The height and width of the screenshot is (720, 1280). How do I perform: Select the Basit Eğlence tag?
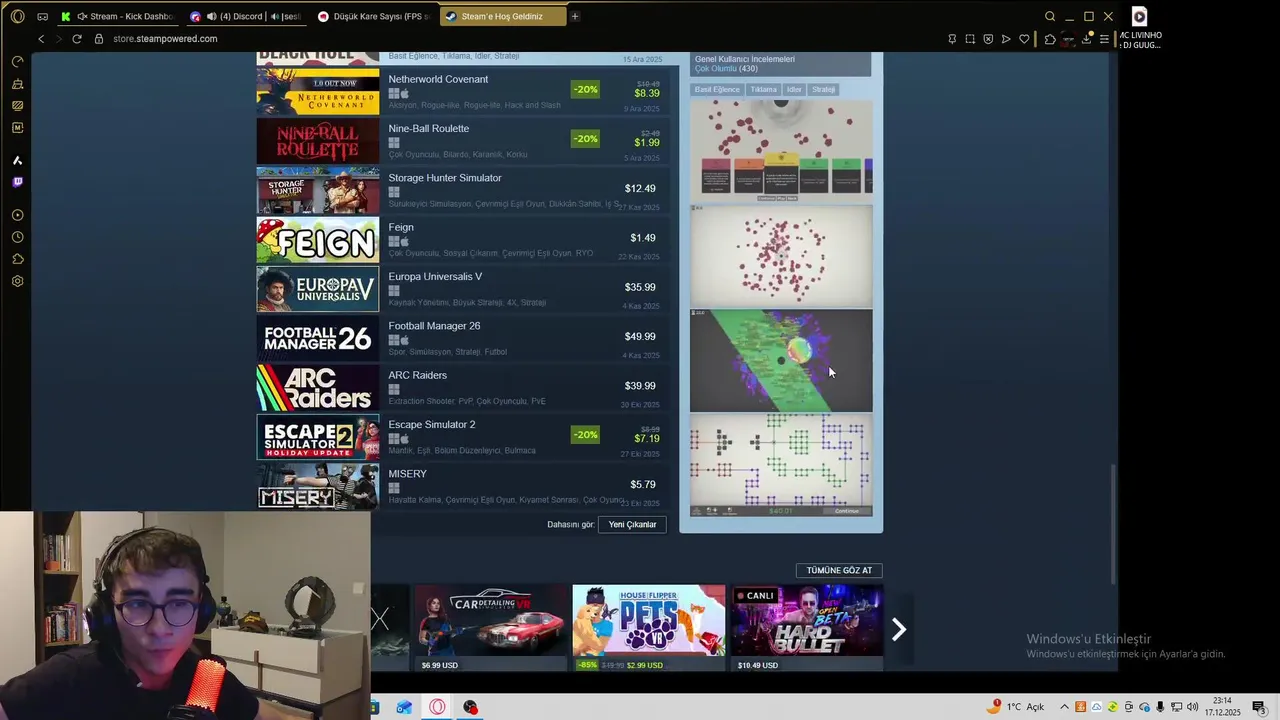click(x=717, y=90)
